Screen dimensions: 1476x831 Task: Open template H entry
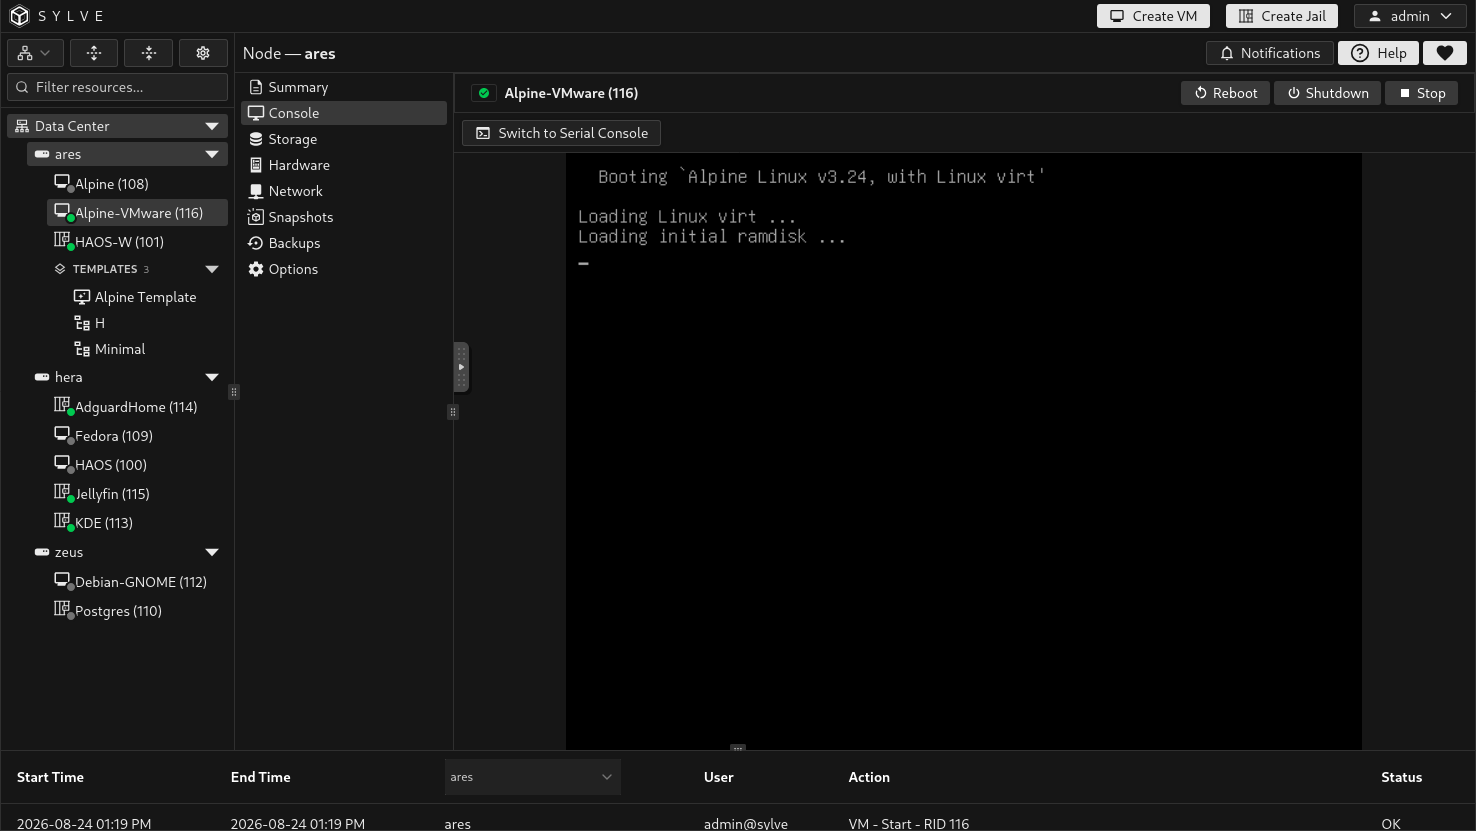[x=145, y=323]
